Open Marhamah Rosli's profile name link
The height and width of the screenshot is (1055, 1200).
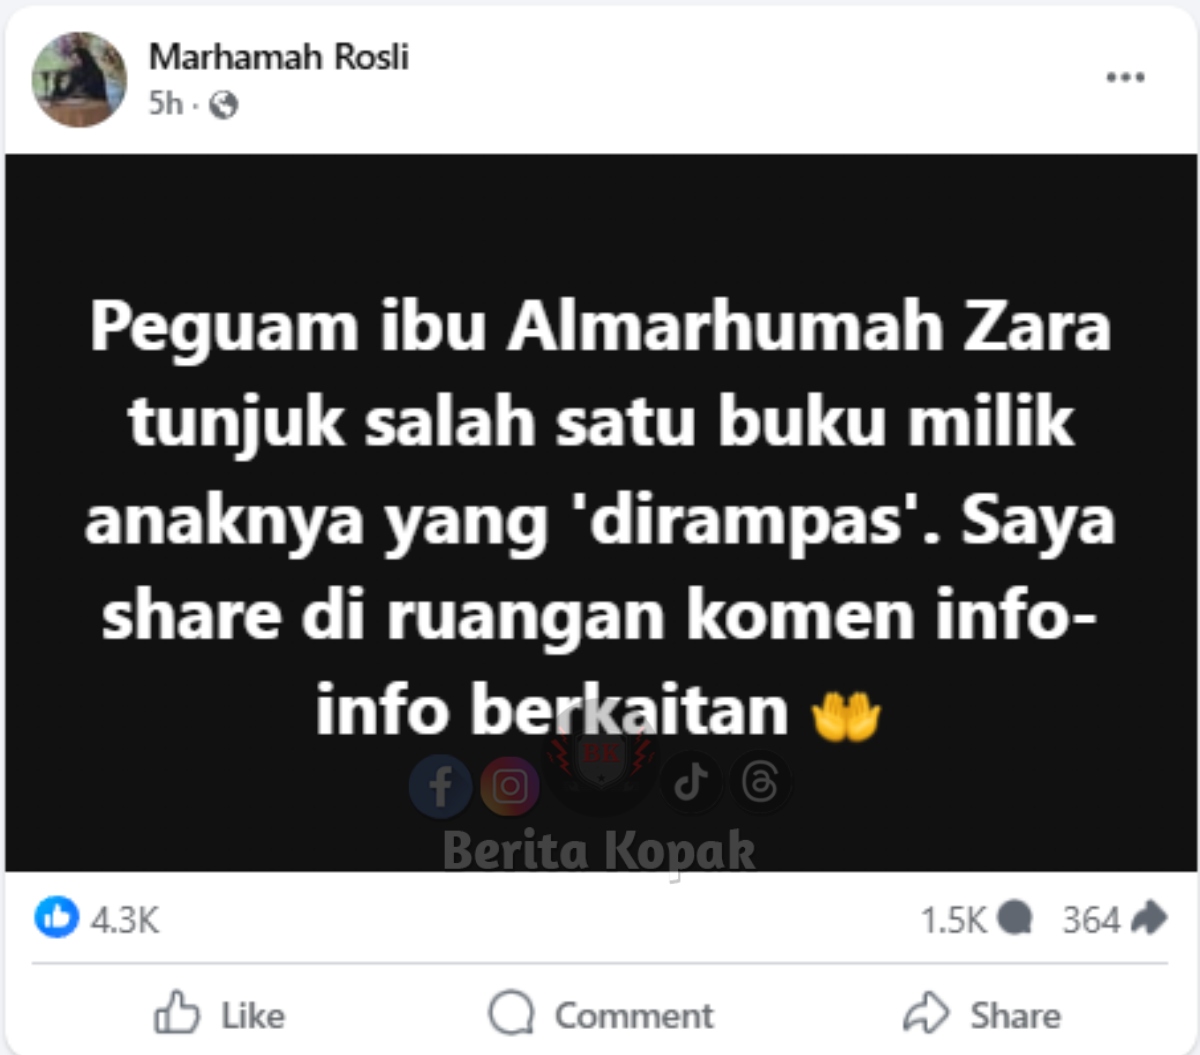click(x=279, y=57)
